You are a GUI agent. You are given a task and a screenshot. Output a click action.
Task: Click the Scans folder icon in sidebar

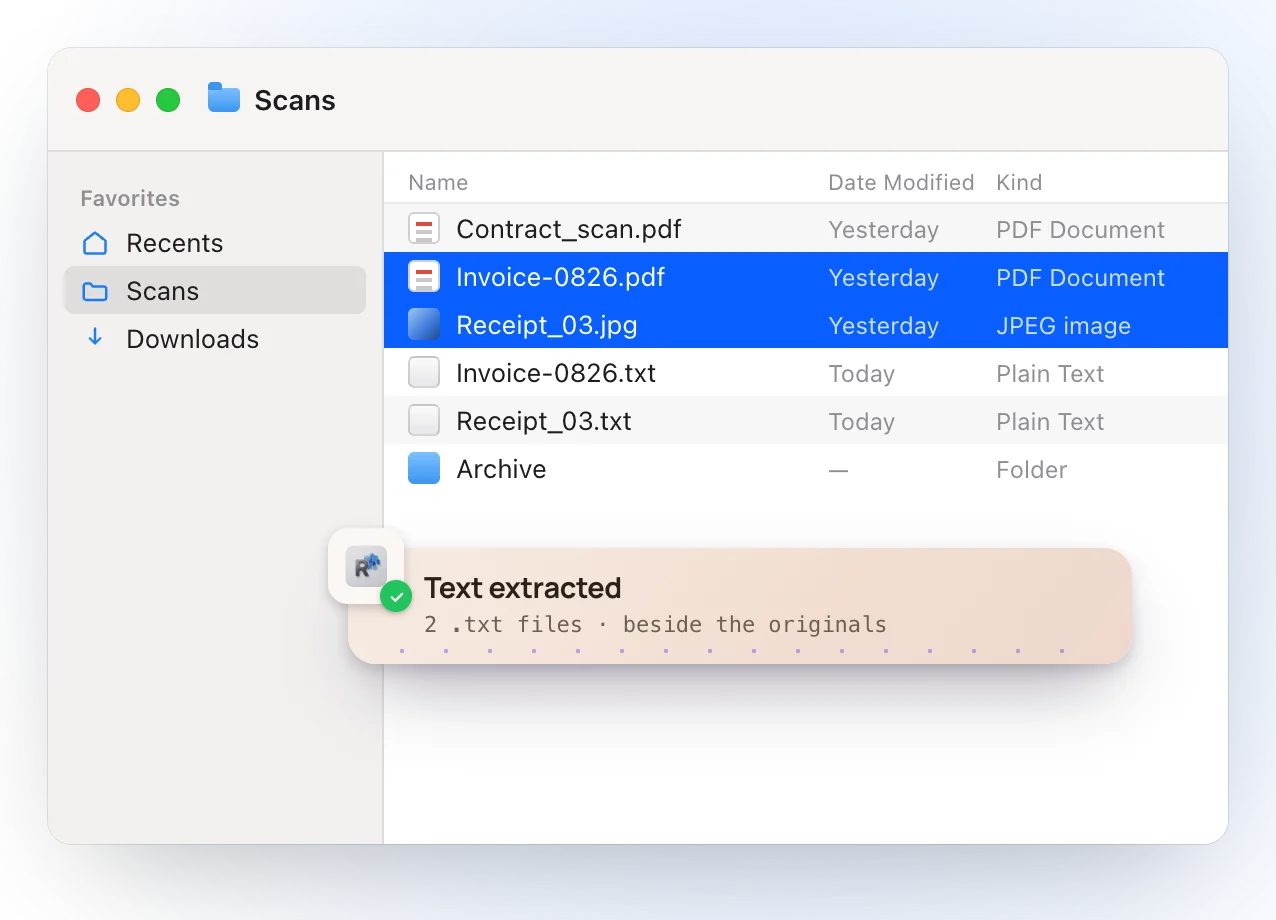pos(95,291)
